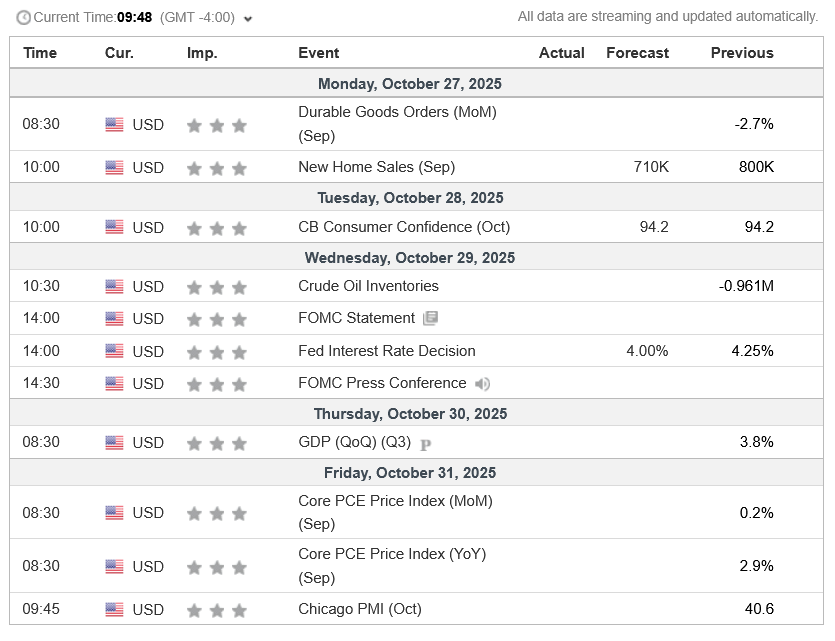Click importance stars for GDP (QoQ) (Q3)
Viewport: 835px width, 641px height.
[217, 443]
